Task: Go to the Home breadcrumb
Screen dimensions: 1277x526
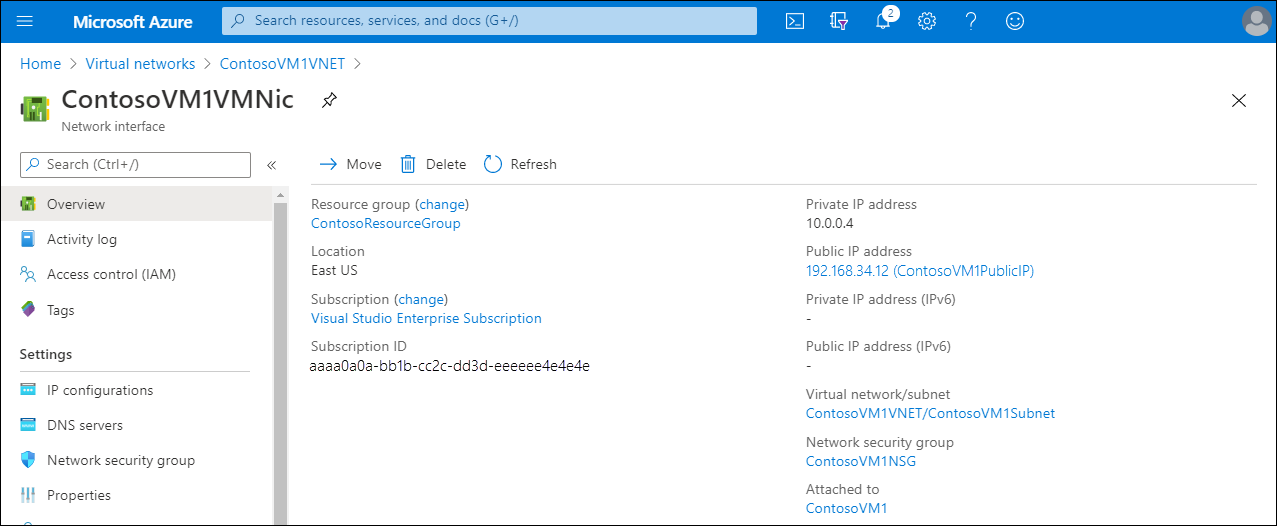Action: point(40,63)
